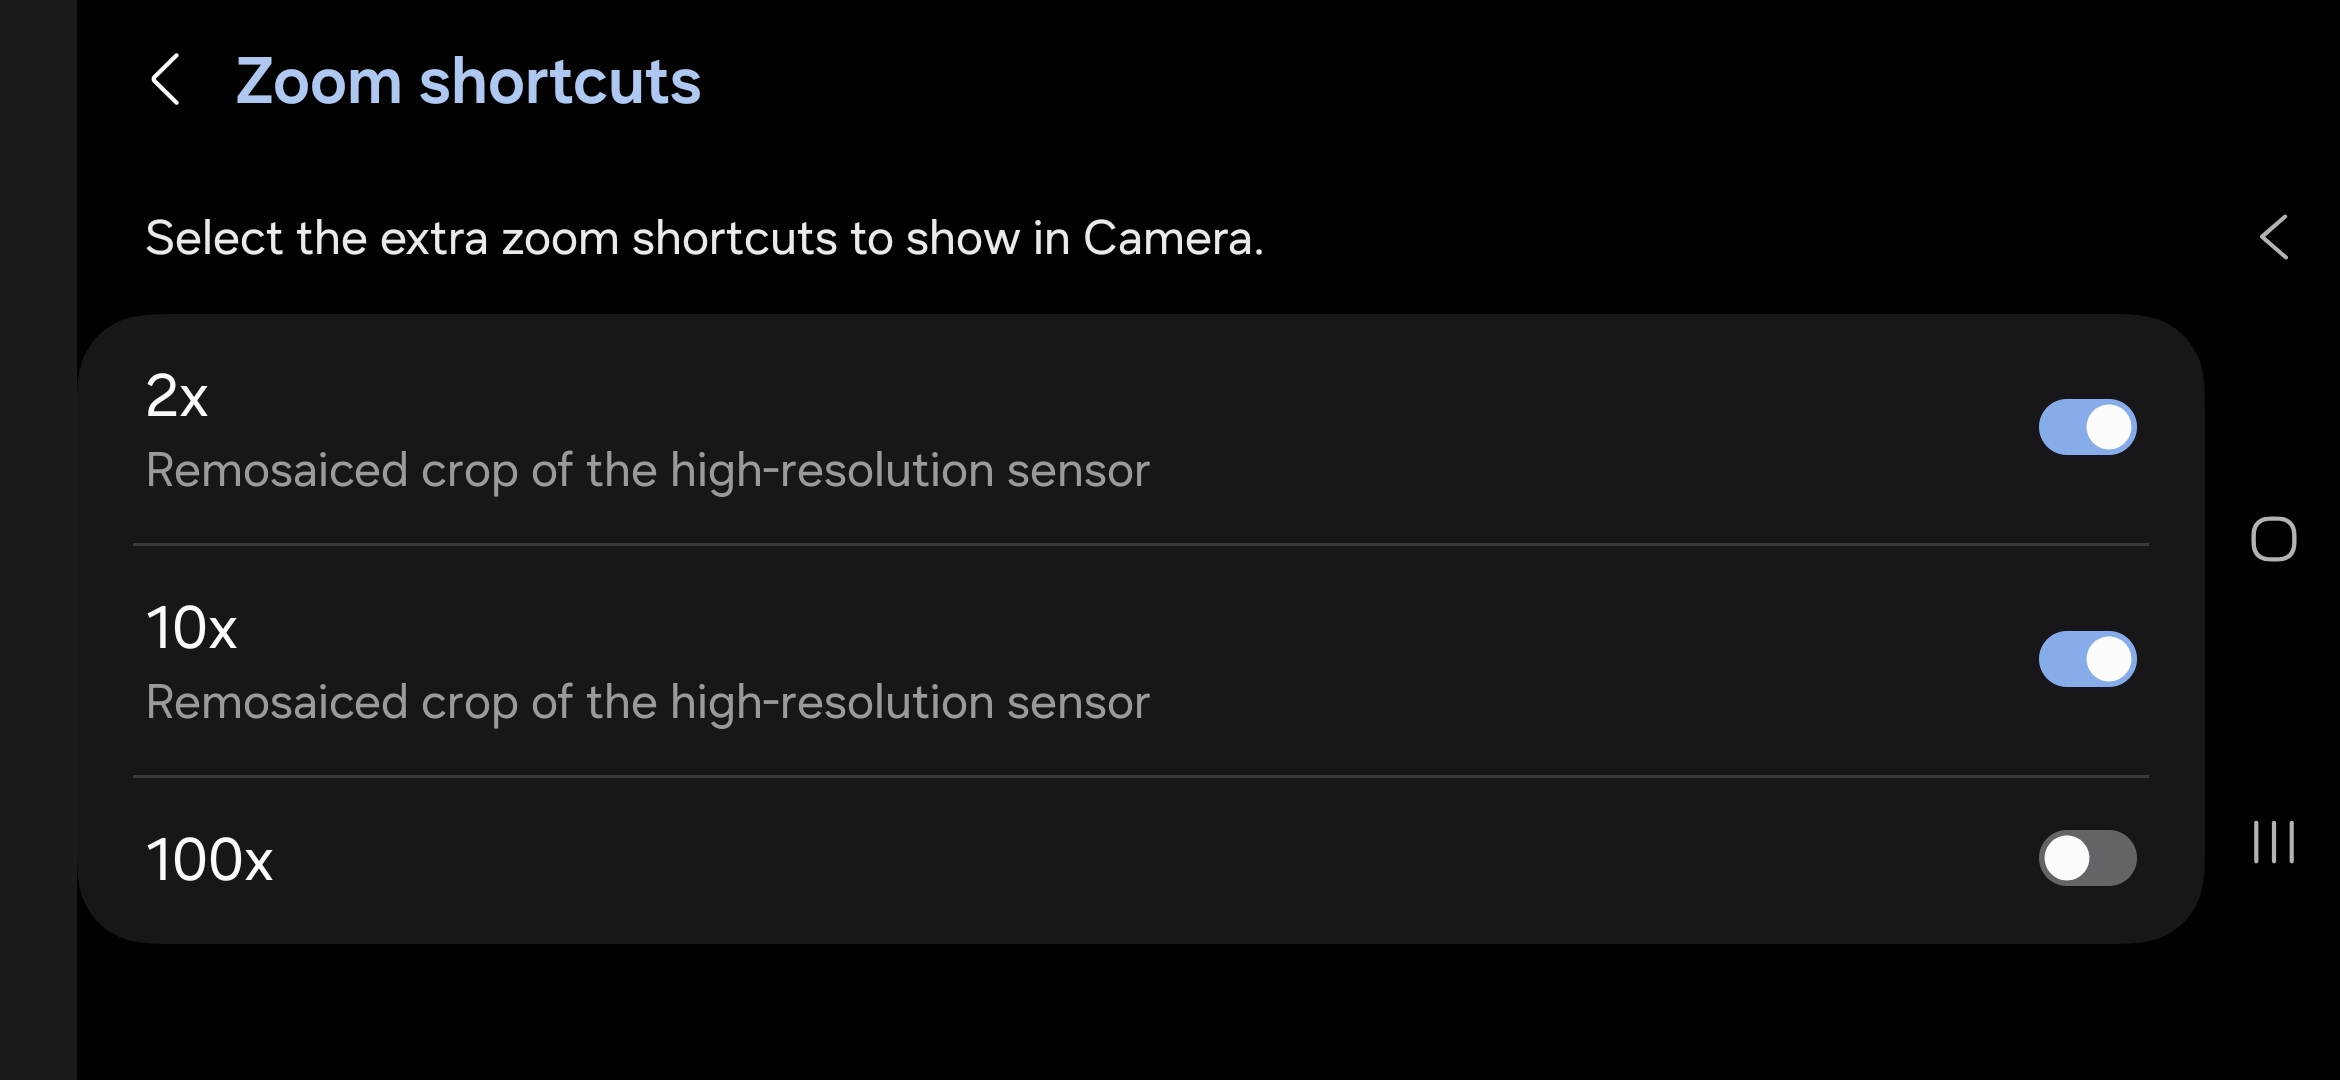The image size is (2340, 1080).
Task: Open the recent apps navigation button
Action: coord(2273,841)
